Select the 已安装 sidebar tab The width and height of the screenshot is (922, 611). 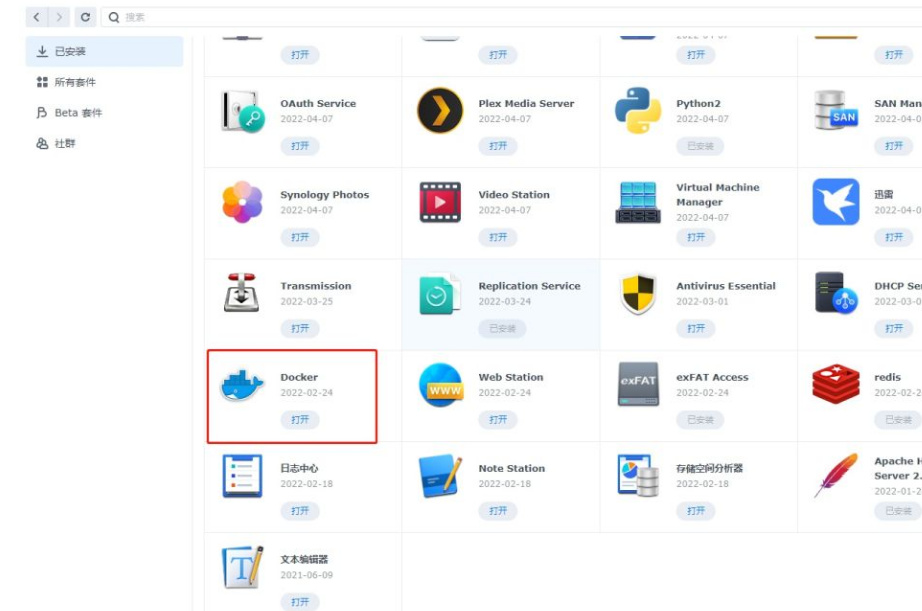tap(104, 51)
